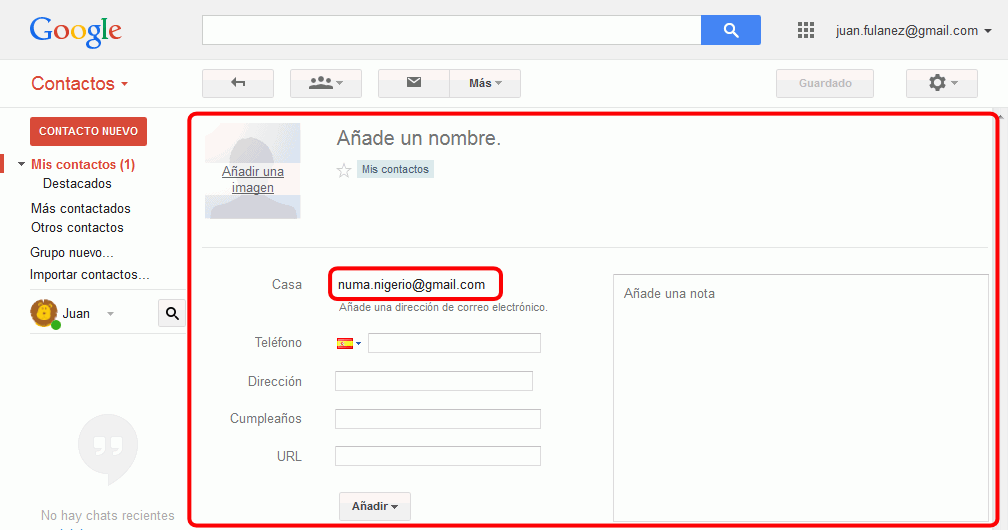The image size is (1008, 530).
Task: Click Importar contactos... link
Action: [89, 275]
